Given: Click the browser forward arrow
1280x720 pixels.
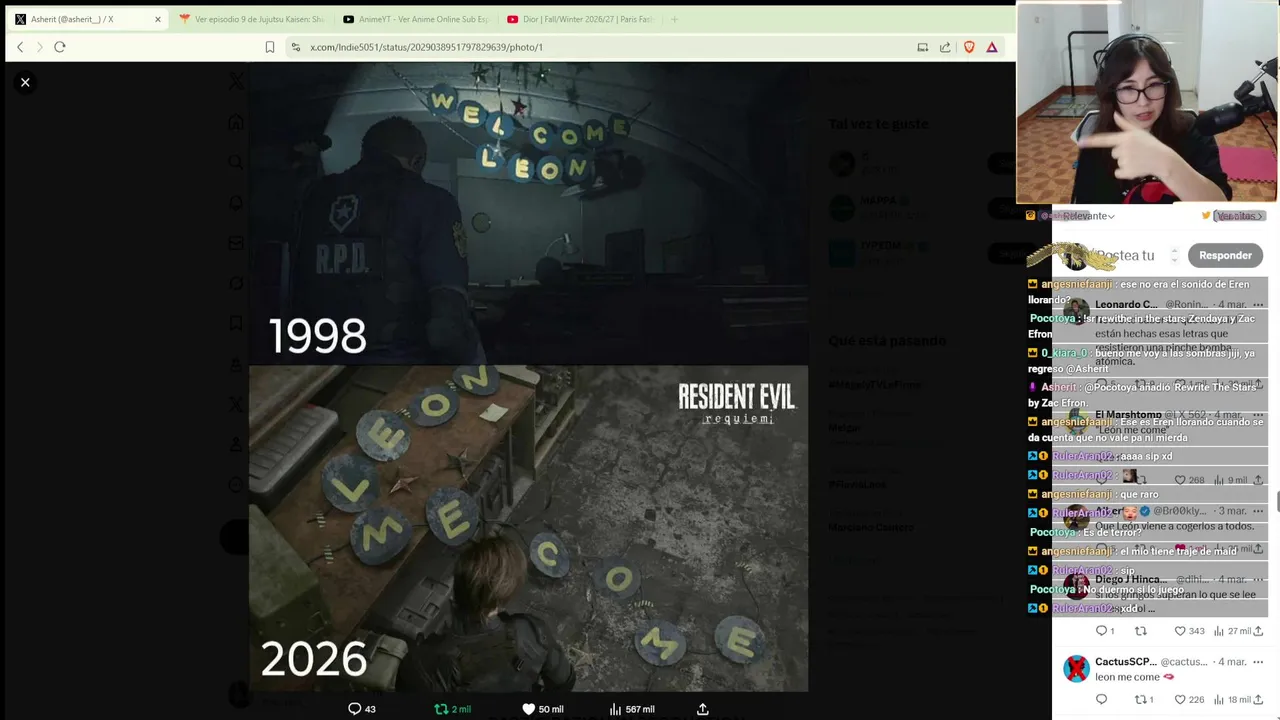Looking at the screenshot, I should tap(40, 47).
